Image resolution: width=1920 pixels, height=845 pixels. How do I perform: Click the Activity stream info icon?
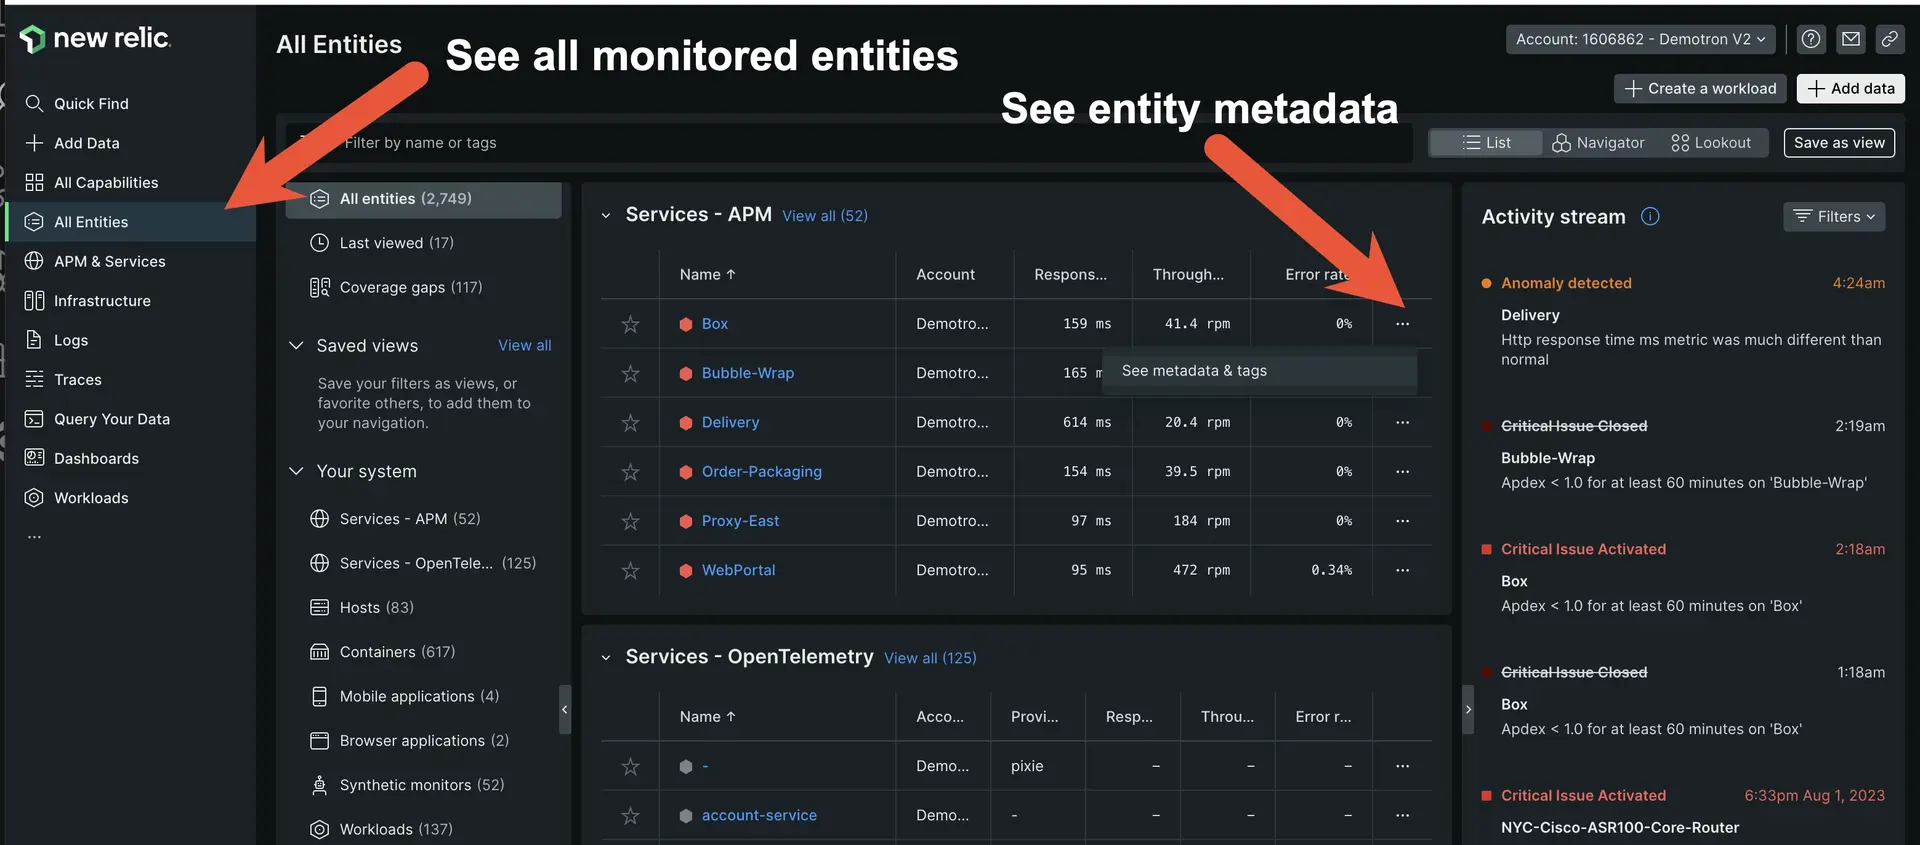click(x=1650, y=217)
